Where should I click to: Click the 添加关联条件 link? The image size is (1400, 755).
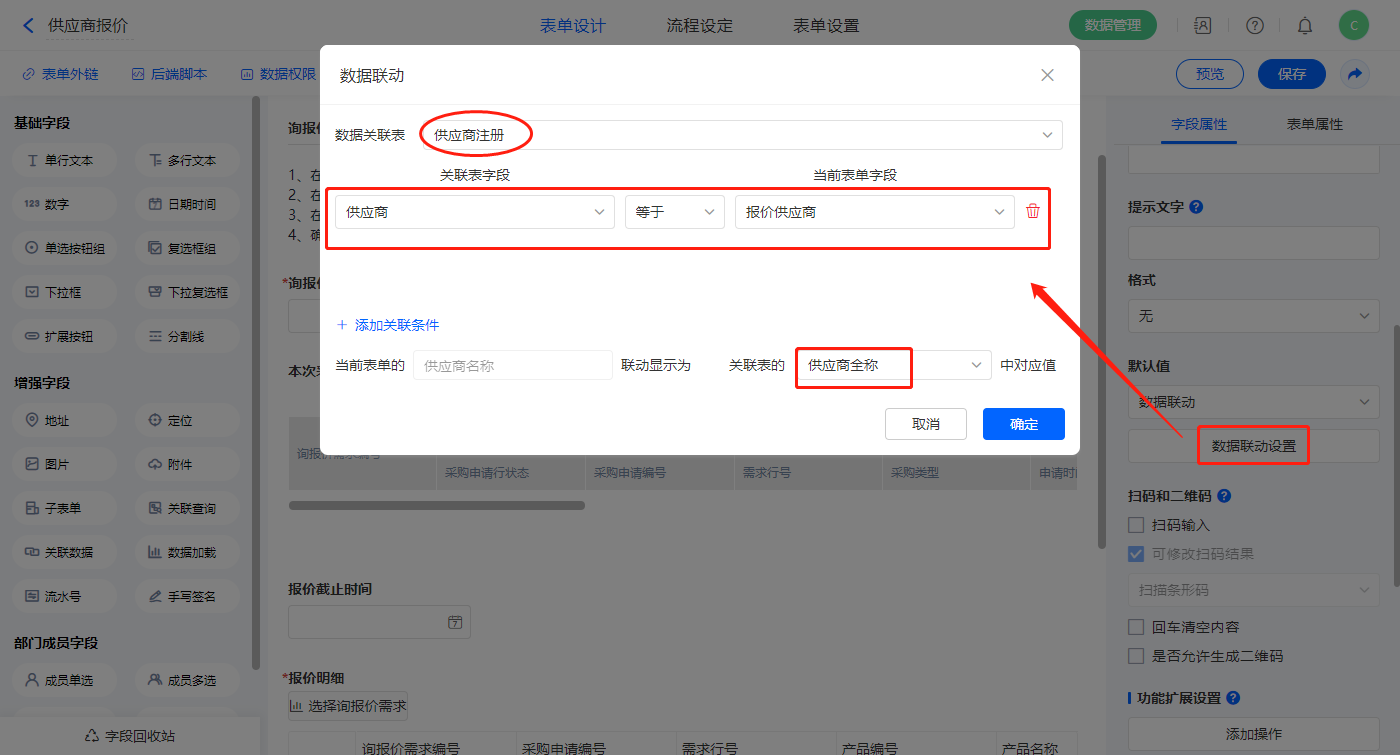click(388, 325)
